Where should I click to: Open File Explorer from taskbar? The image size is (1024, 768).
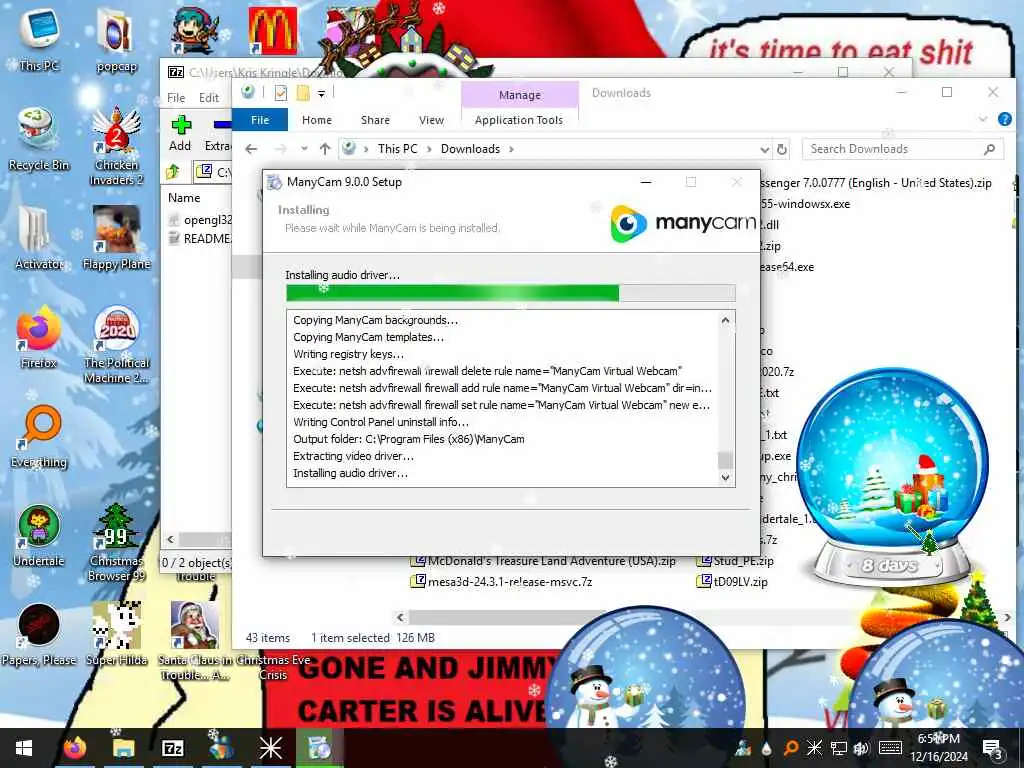123,748
